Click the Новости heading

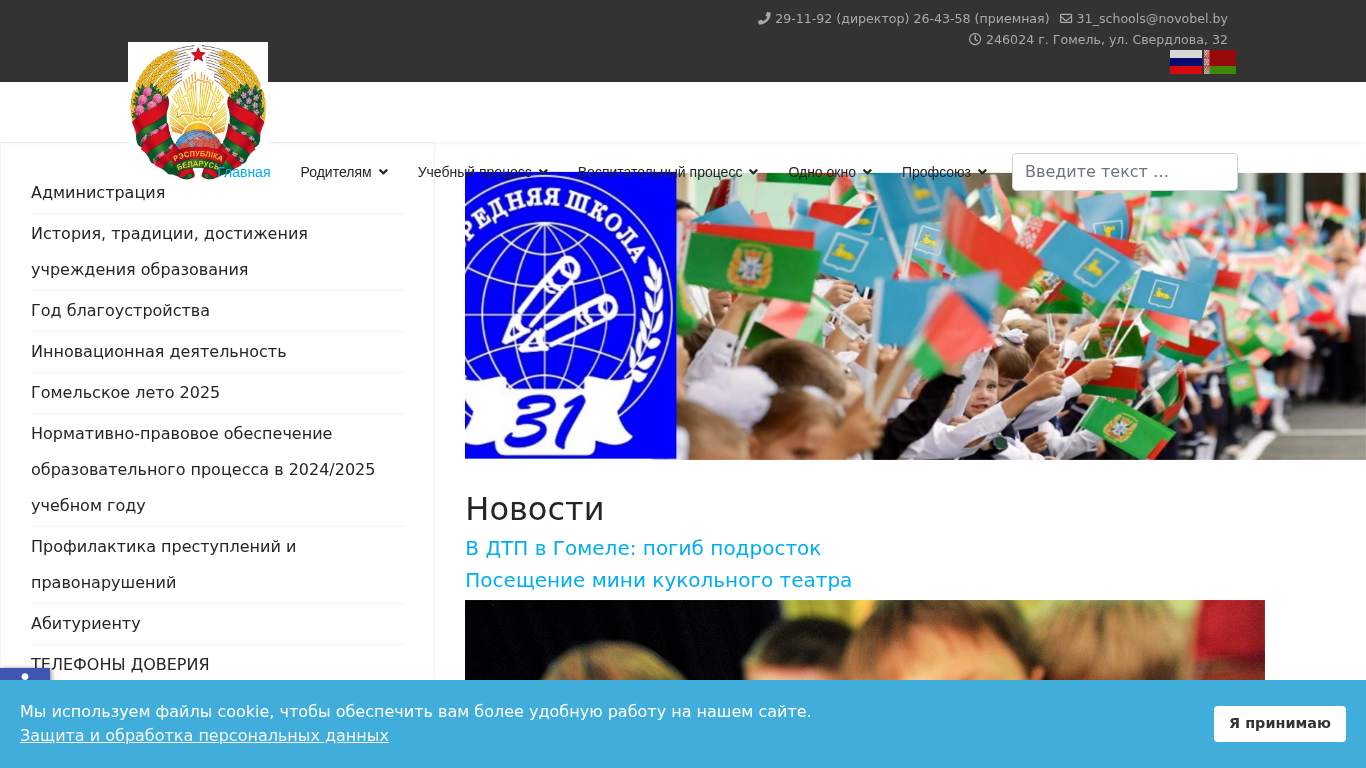coord(535,509)
